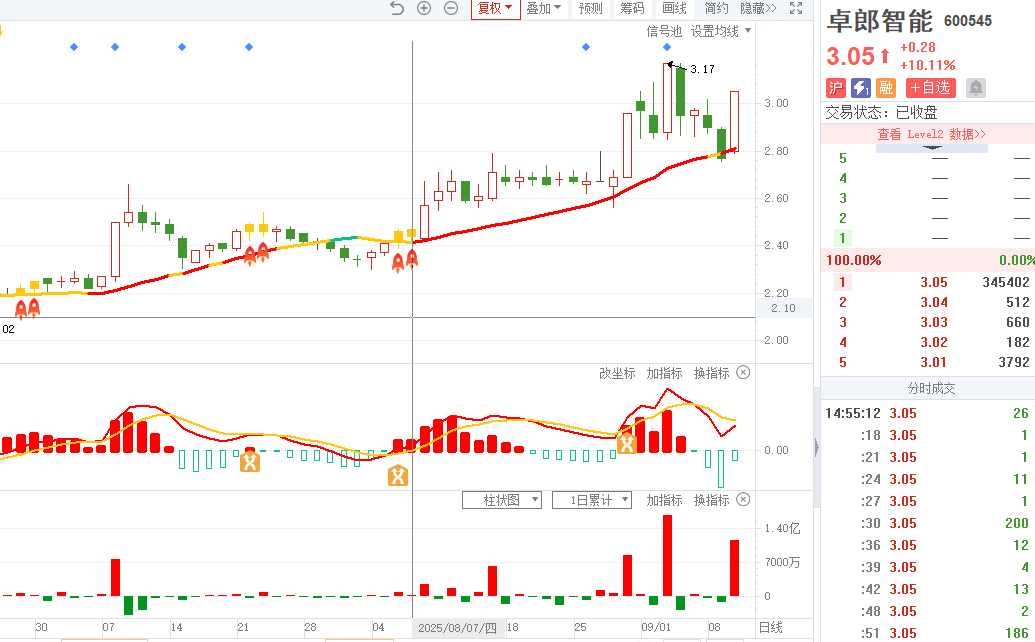Select order book price 3.04
The height and width of the screenshot is (642, 1035).
pos(934,302)
